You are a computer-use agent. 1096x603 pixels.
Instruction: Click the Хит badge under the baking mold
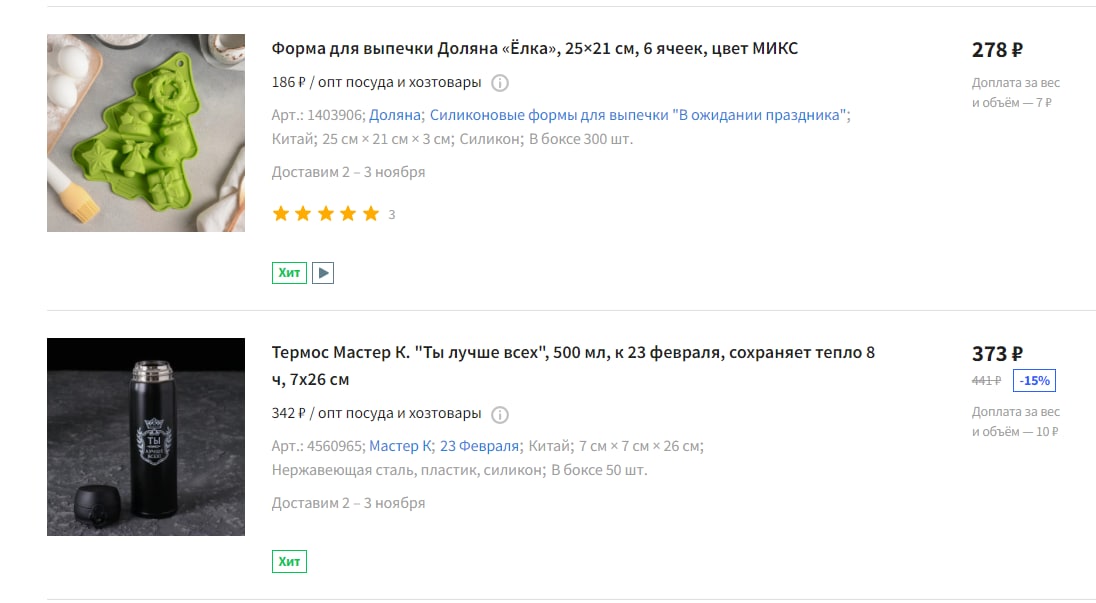(x=289, y=273)
